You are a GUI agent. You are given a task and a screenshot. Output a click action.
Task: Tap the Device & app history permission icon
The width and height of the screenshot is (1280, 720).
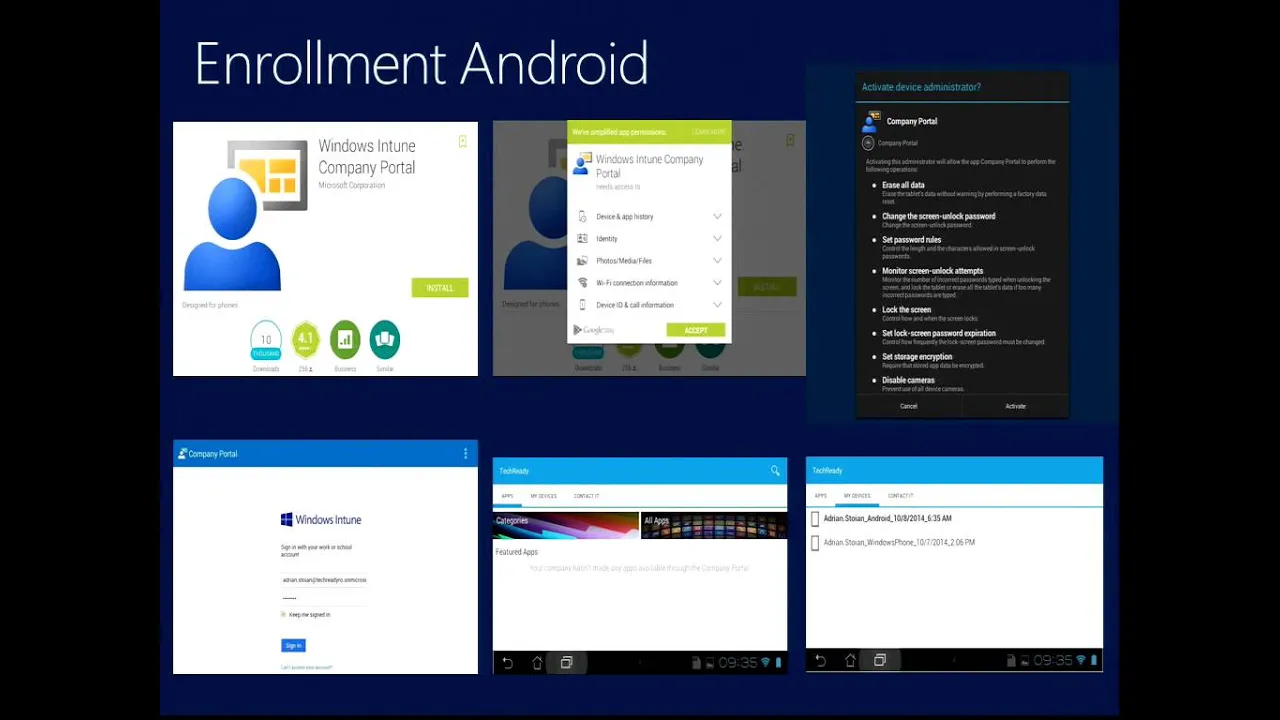(582, 216)
